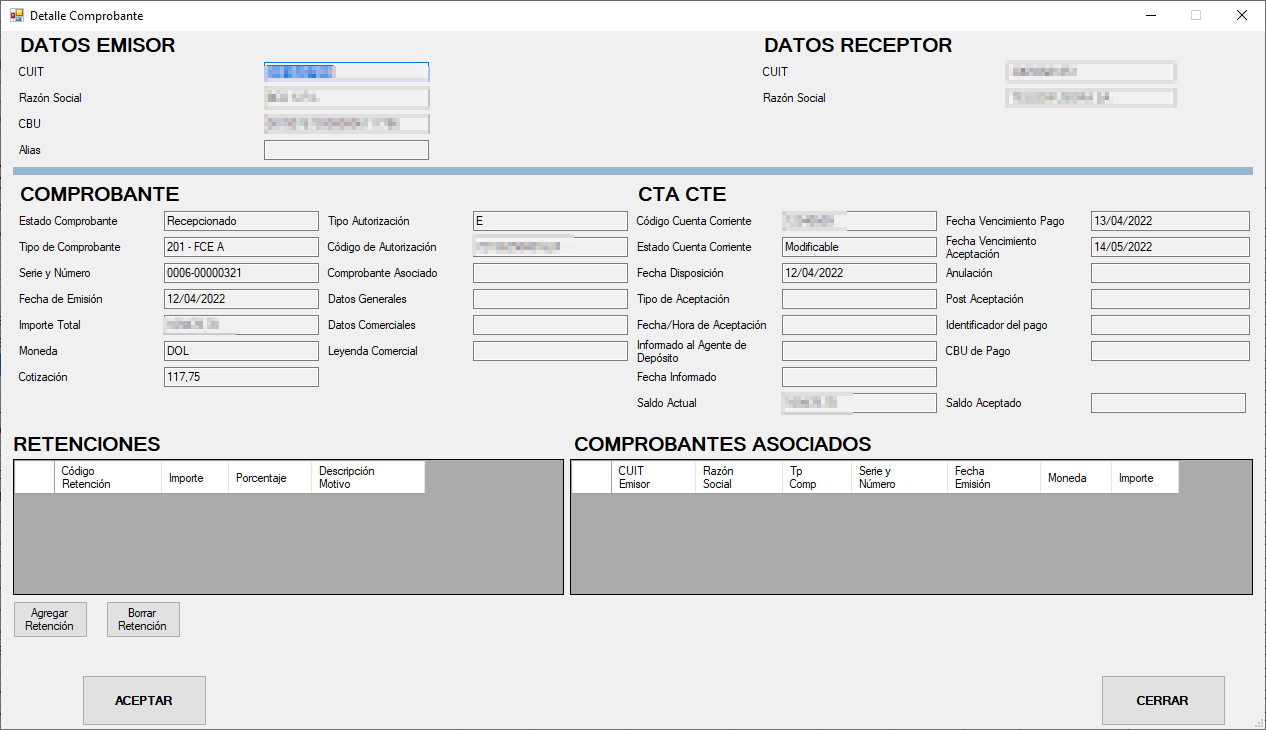Click the empty CBU de Pago field
This screenshot has width=1266, height=730.
coord(1170,351)
